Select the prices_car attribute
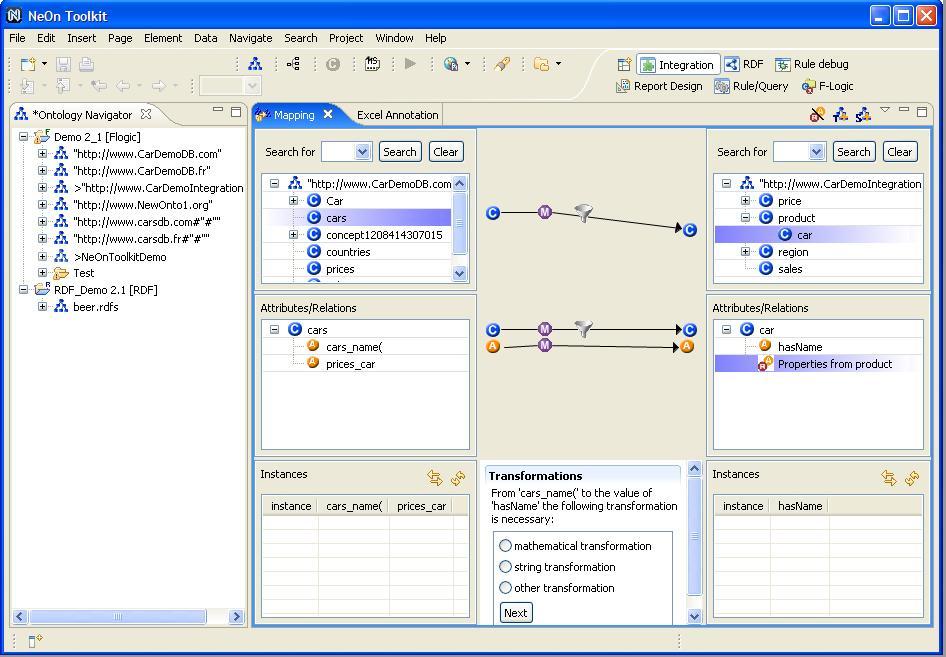 pyautogui.click(x=351, y=364)
